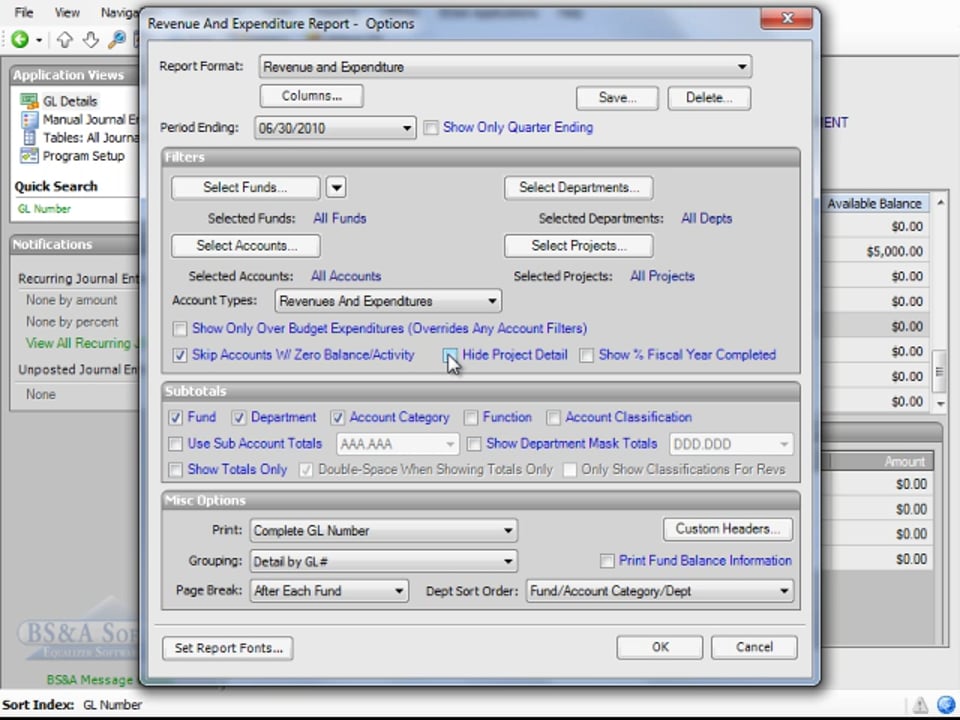The height and width of the screenshot is (720, 960).
Task: Click the down arrow toolbar icon
Action: [x=91, y=40]
